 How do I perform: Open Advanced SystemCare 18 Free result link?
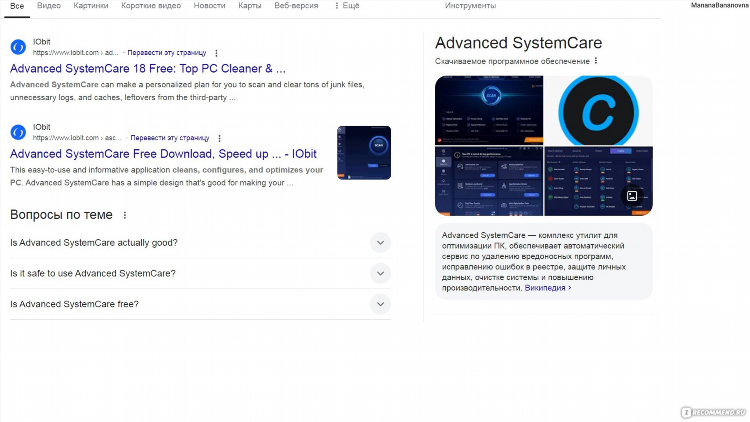tap(148, 68)
